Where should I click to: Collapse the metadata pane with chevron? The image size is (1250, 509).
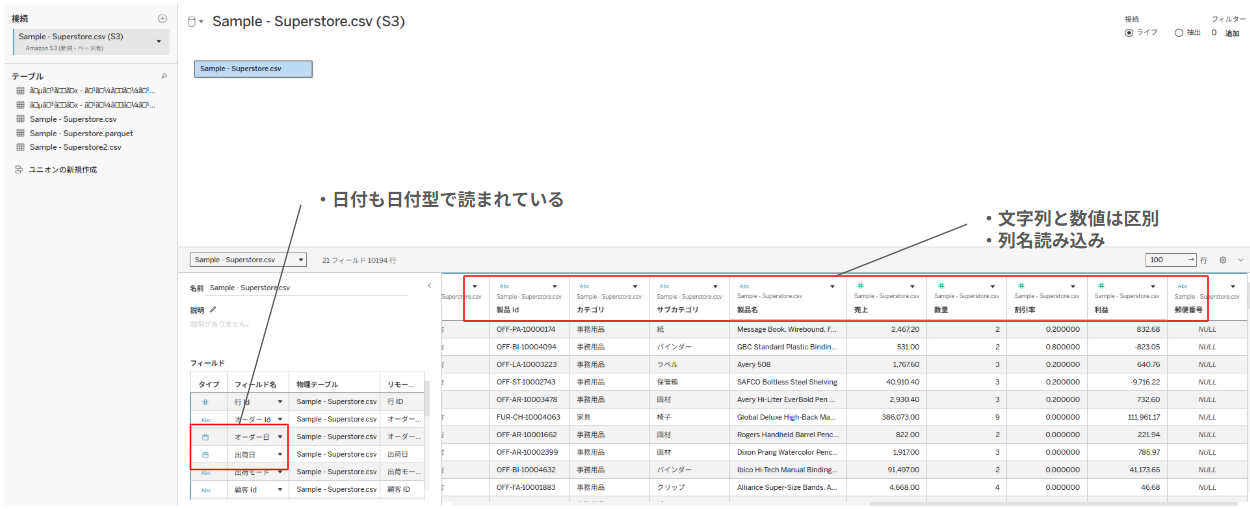[x=429, y=286]
